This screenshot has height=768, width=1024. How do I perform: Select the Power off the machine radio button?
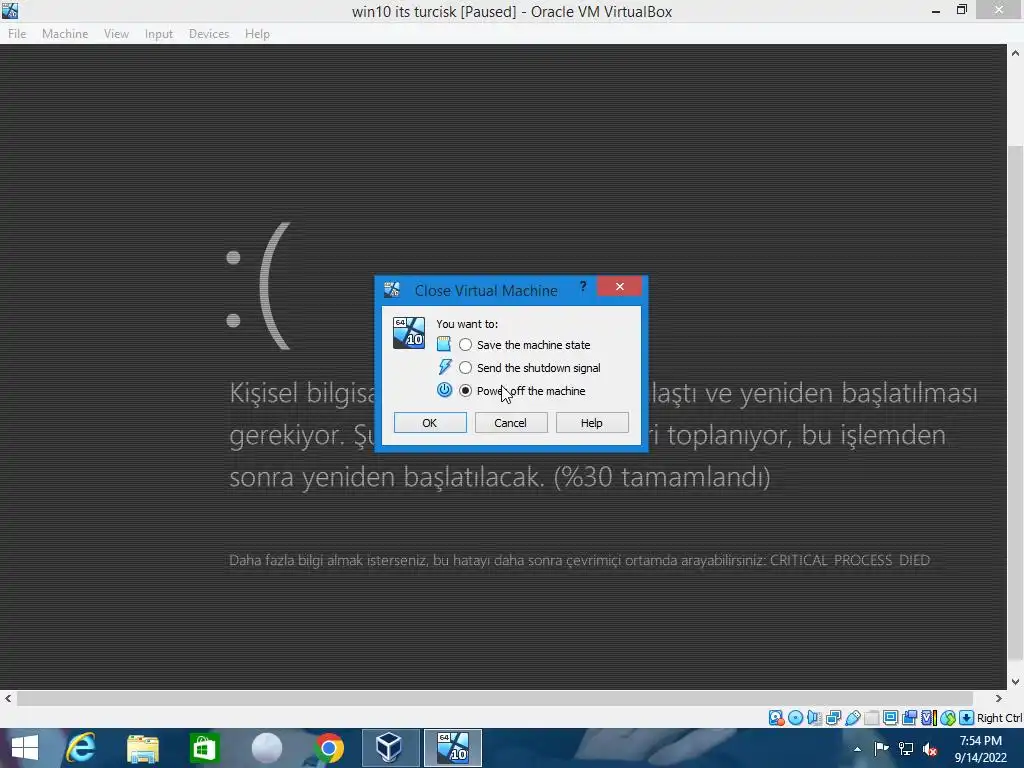click(465, 391)
